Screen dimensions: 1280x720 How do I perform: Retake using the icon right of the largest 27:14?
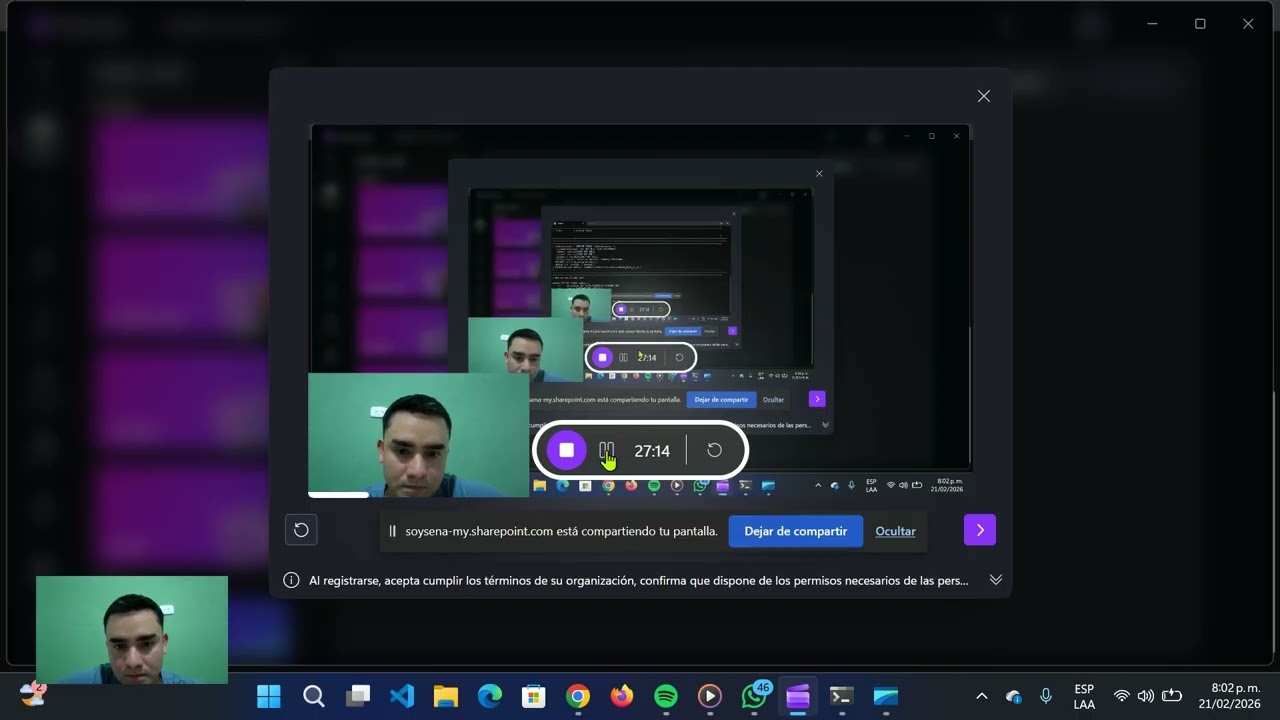click(714, 450)
